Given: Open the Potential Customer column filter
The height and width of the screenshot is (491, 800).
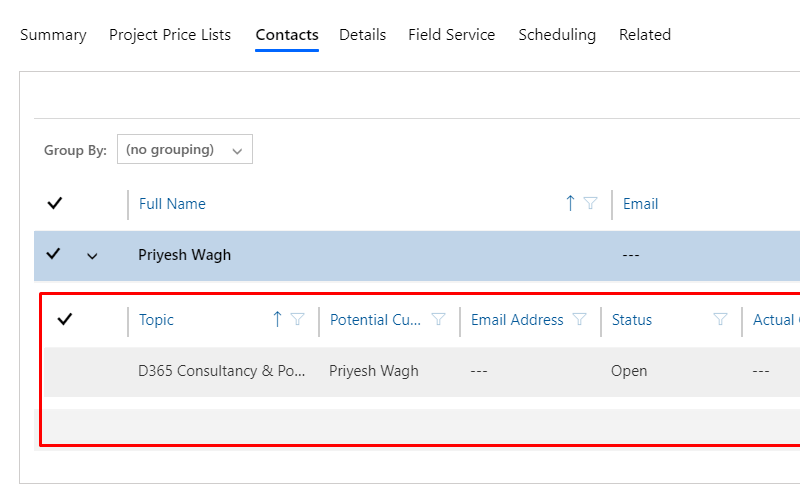Looking at the screenshot, I should coord(438,320).
